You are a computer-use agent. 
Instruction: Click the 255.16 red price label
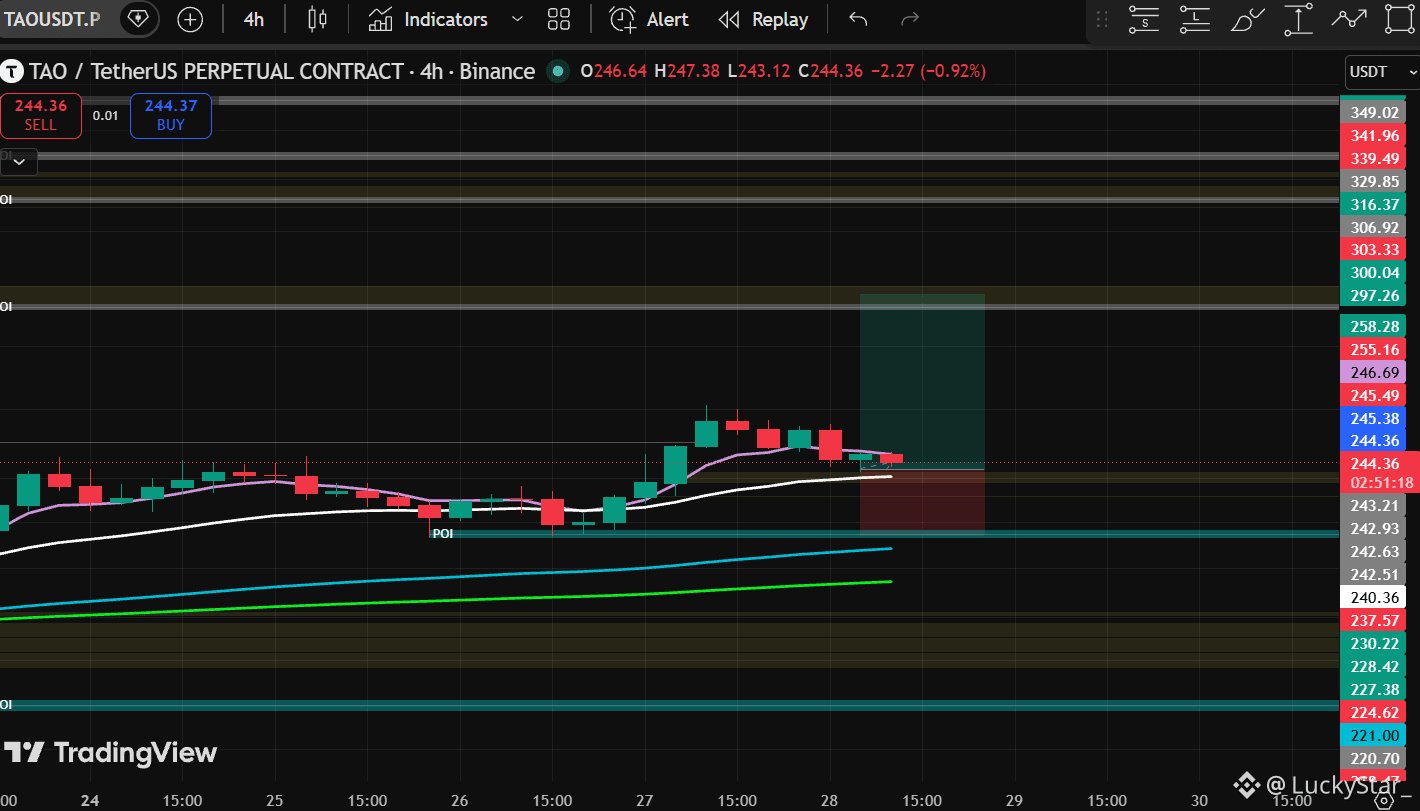[1374, 349]
